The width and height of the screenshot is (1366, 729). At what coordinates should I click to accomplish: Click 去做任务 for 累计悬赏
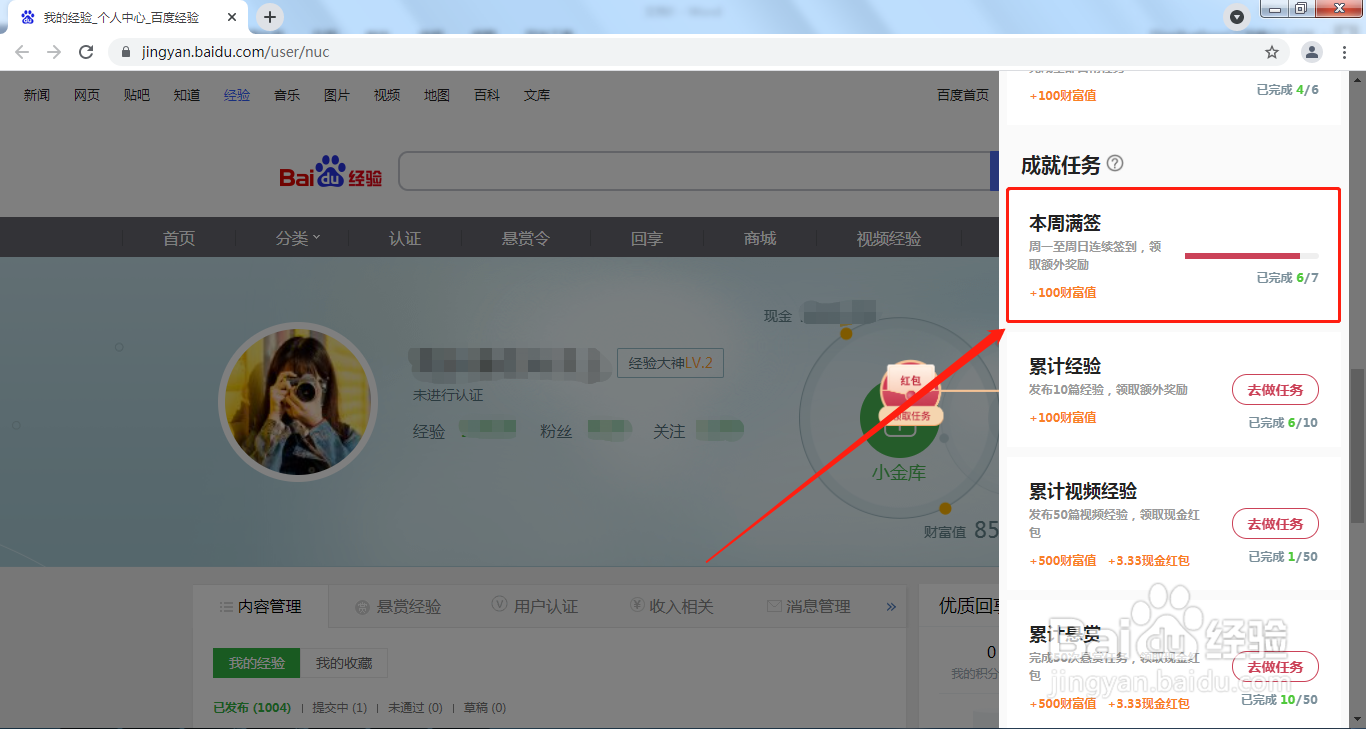coord(1275,666)
